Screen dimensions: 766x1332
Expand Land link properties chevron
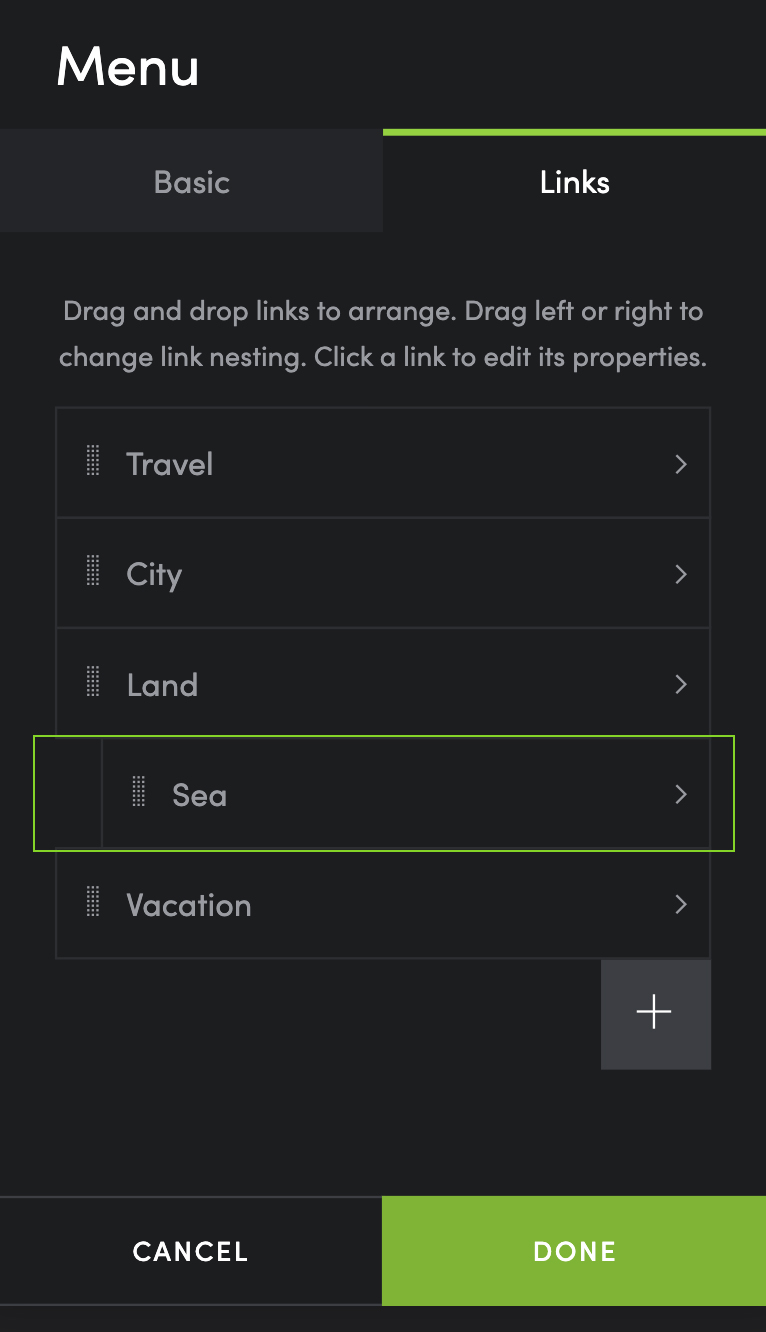tap(681, 684)
